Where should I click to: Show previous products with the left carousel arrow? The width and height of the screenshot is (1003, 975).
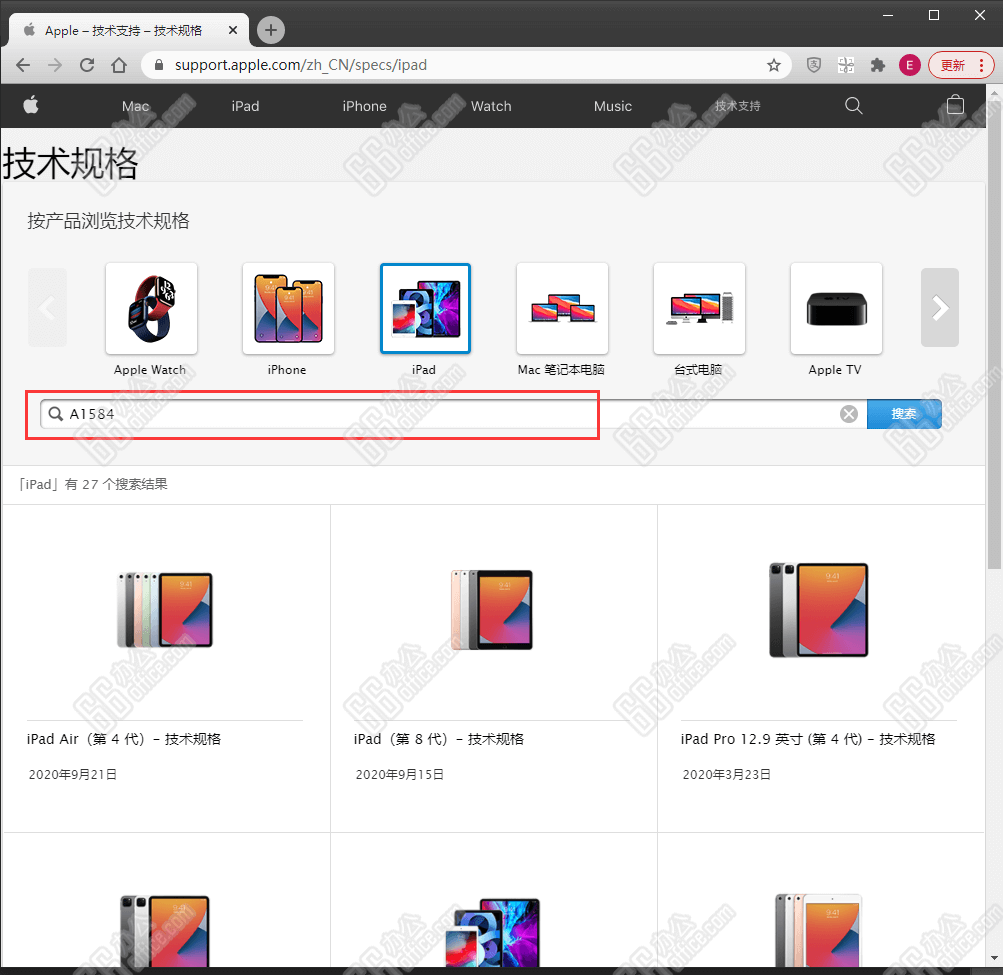click(x=47, y=308)
